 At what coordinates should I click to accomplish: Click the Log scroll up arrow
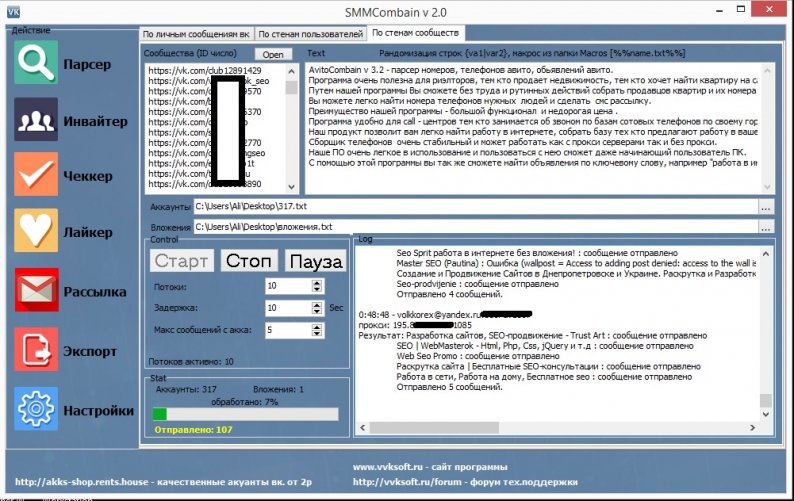[766, 254]
